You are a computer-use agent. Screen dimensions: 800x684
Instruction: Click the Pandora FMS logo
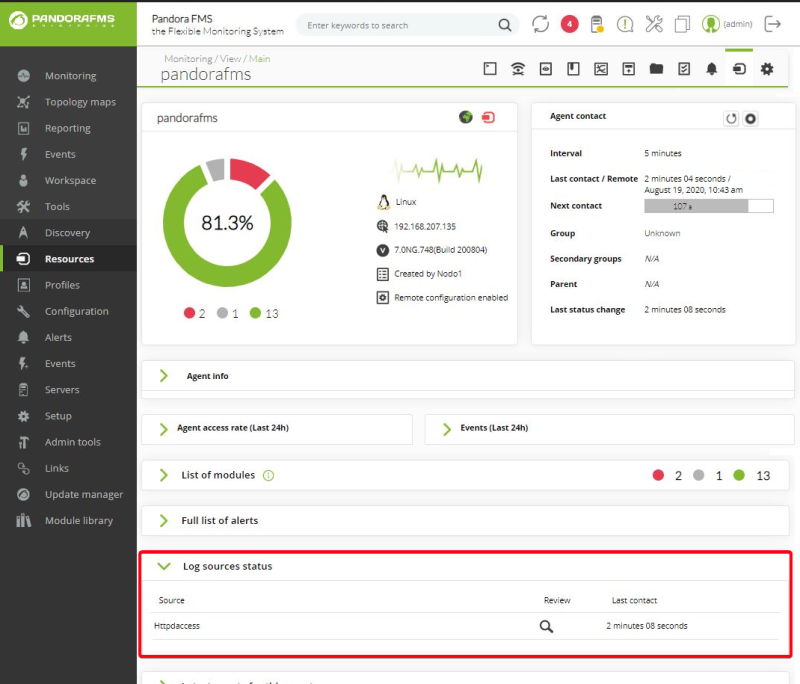tap(62, 20)
